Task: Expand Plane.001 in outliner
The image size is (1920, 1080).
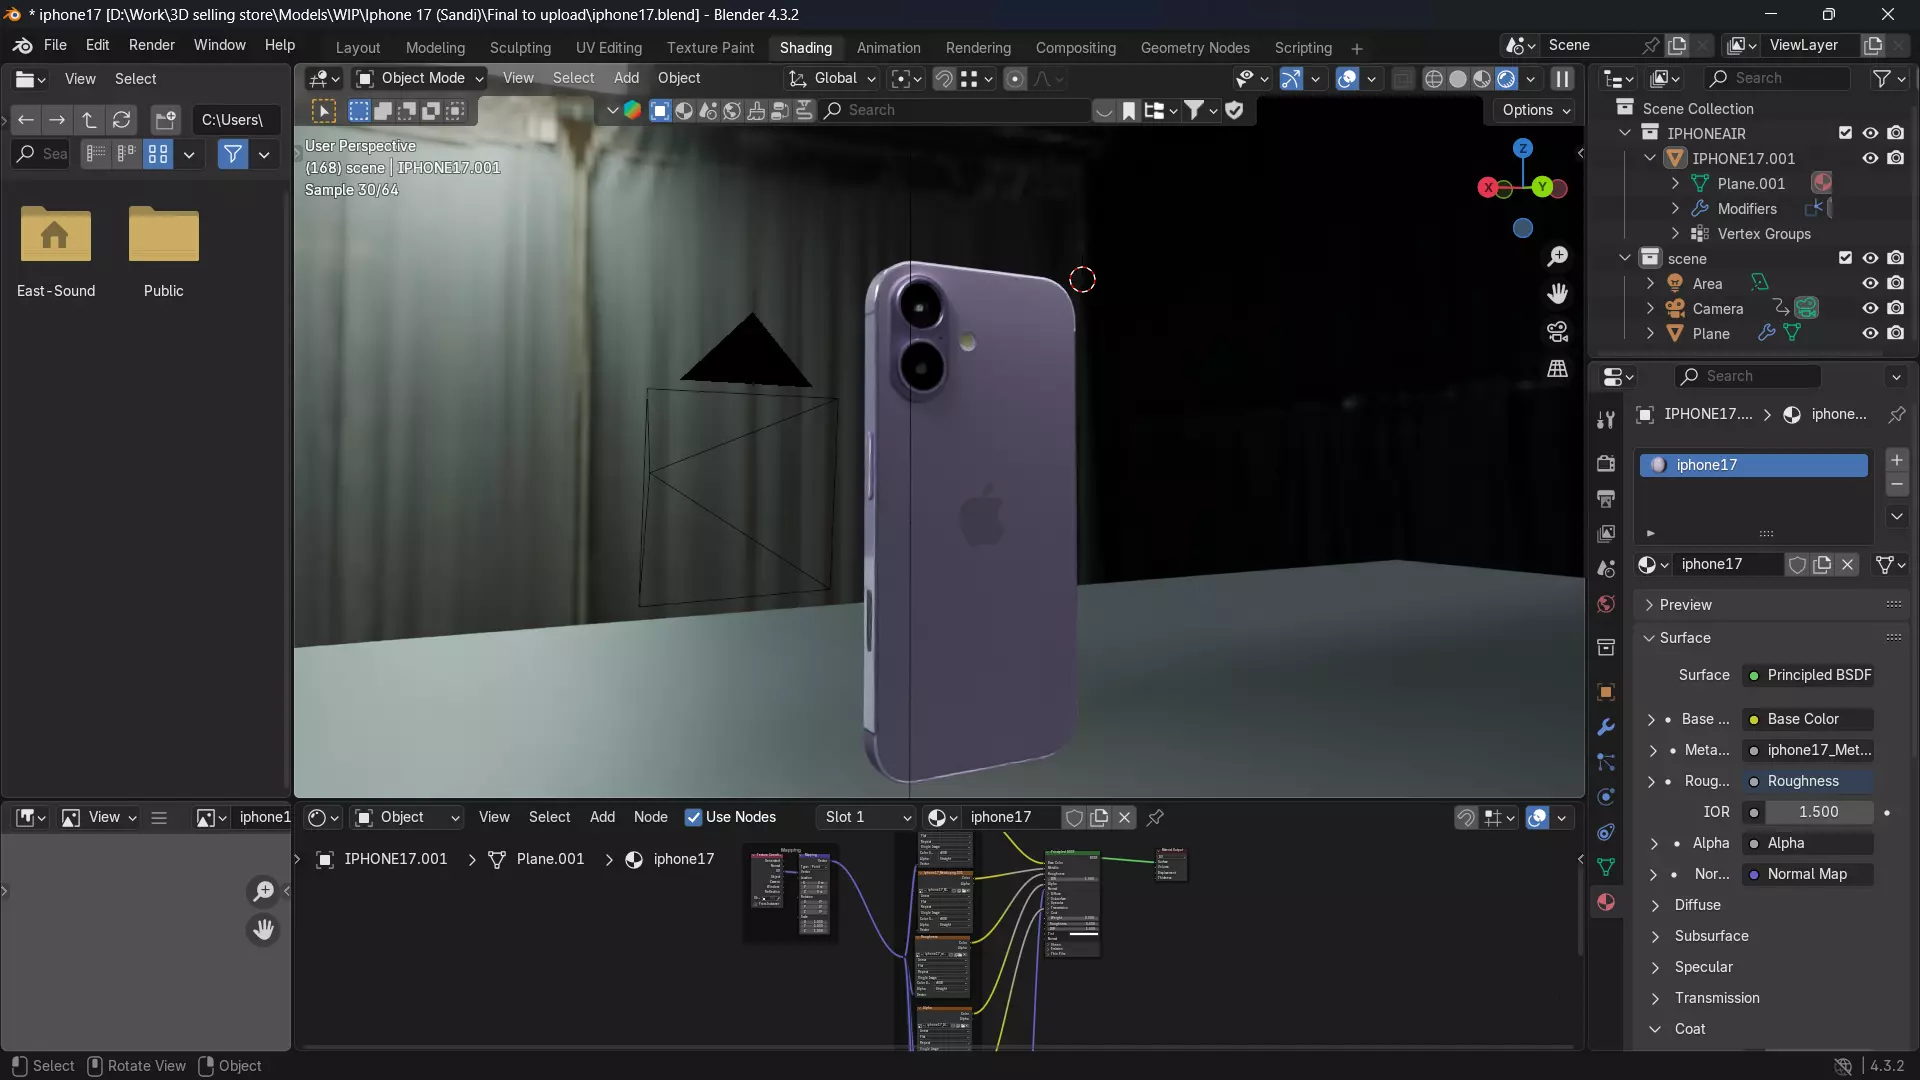Action: 1675,183
